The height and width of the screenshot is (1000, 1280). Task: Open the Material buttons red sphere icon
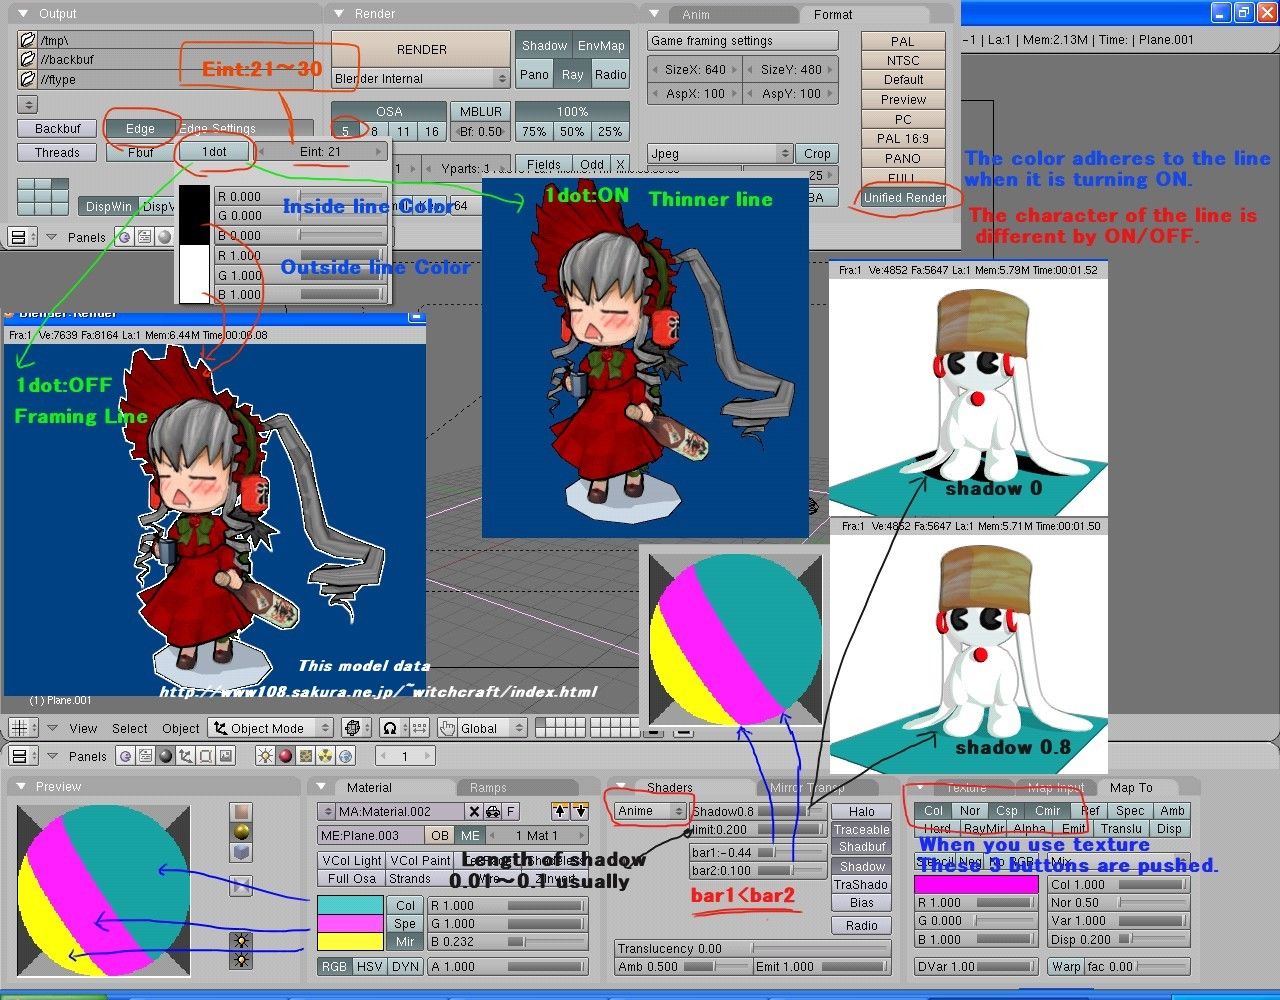click(286, 756)
